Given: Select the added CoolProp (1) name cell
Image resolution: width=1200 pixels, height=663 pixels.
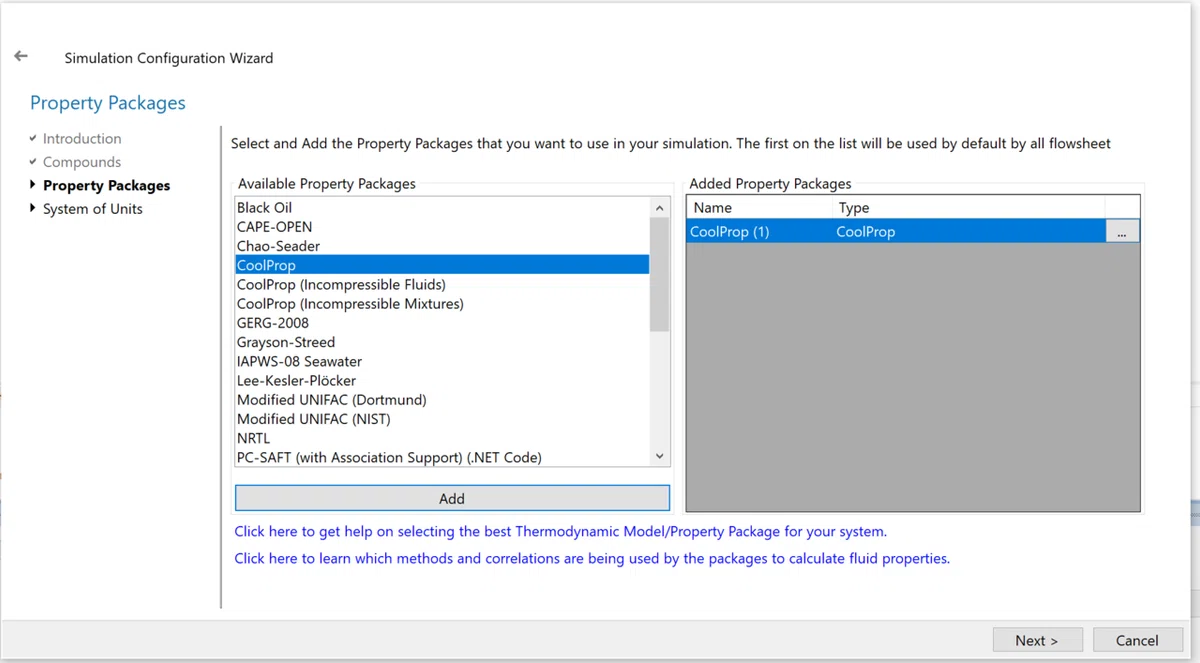Looking at the screenshot, I should [x=759, y=232].
